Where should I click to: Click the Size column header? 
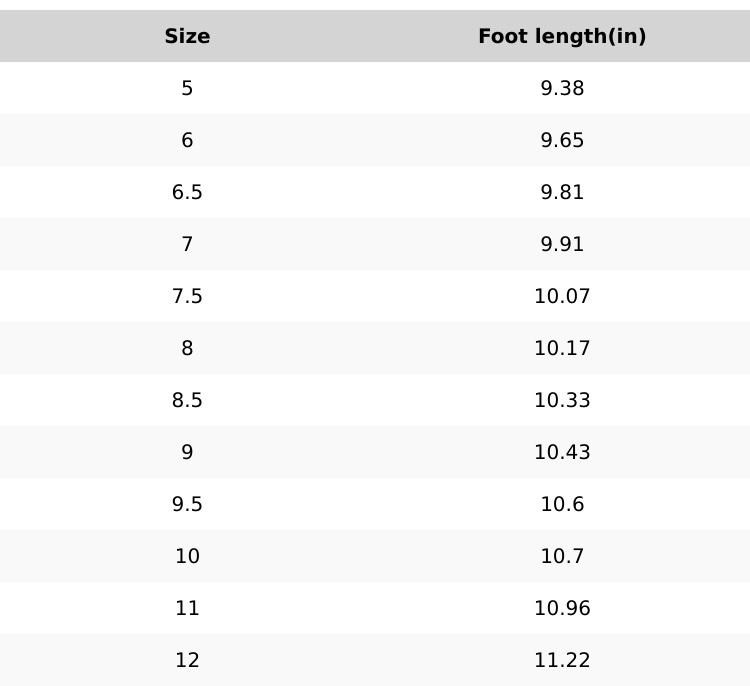pyautogui.click(x=187, y=37)
